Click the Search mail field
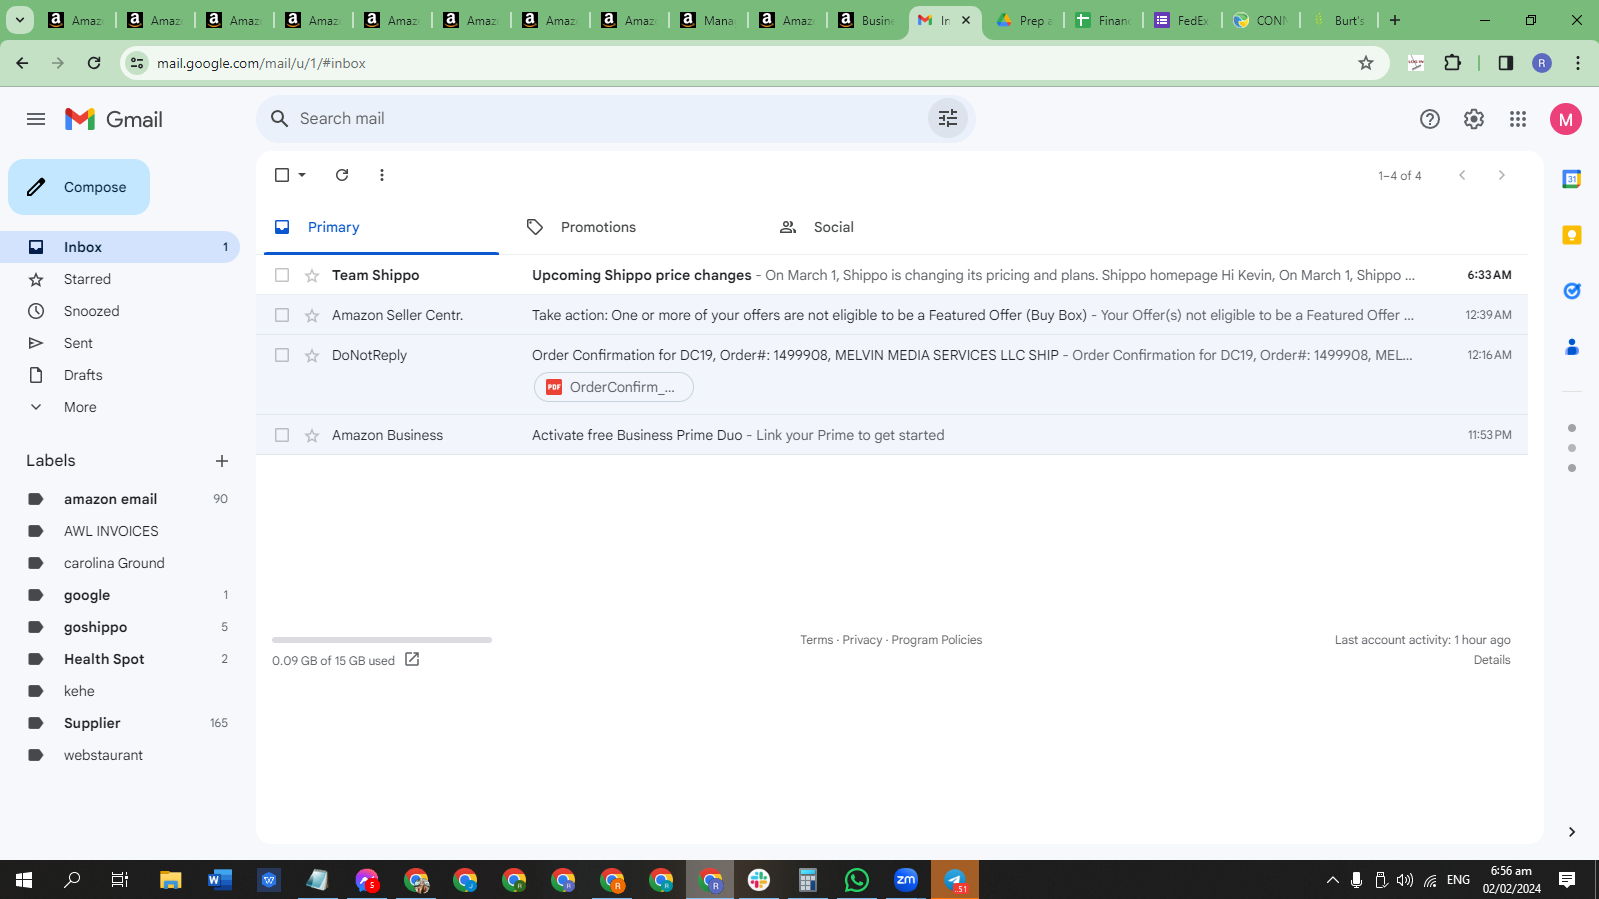This screenshot has width=1599, height=899. pyautogui.click(x=615, y=119)
